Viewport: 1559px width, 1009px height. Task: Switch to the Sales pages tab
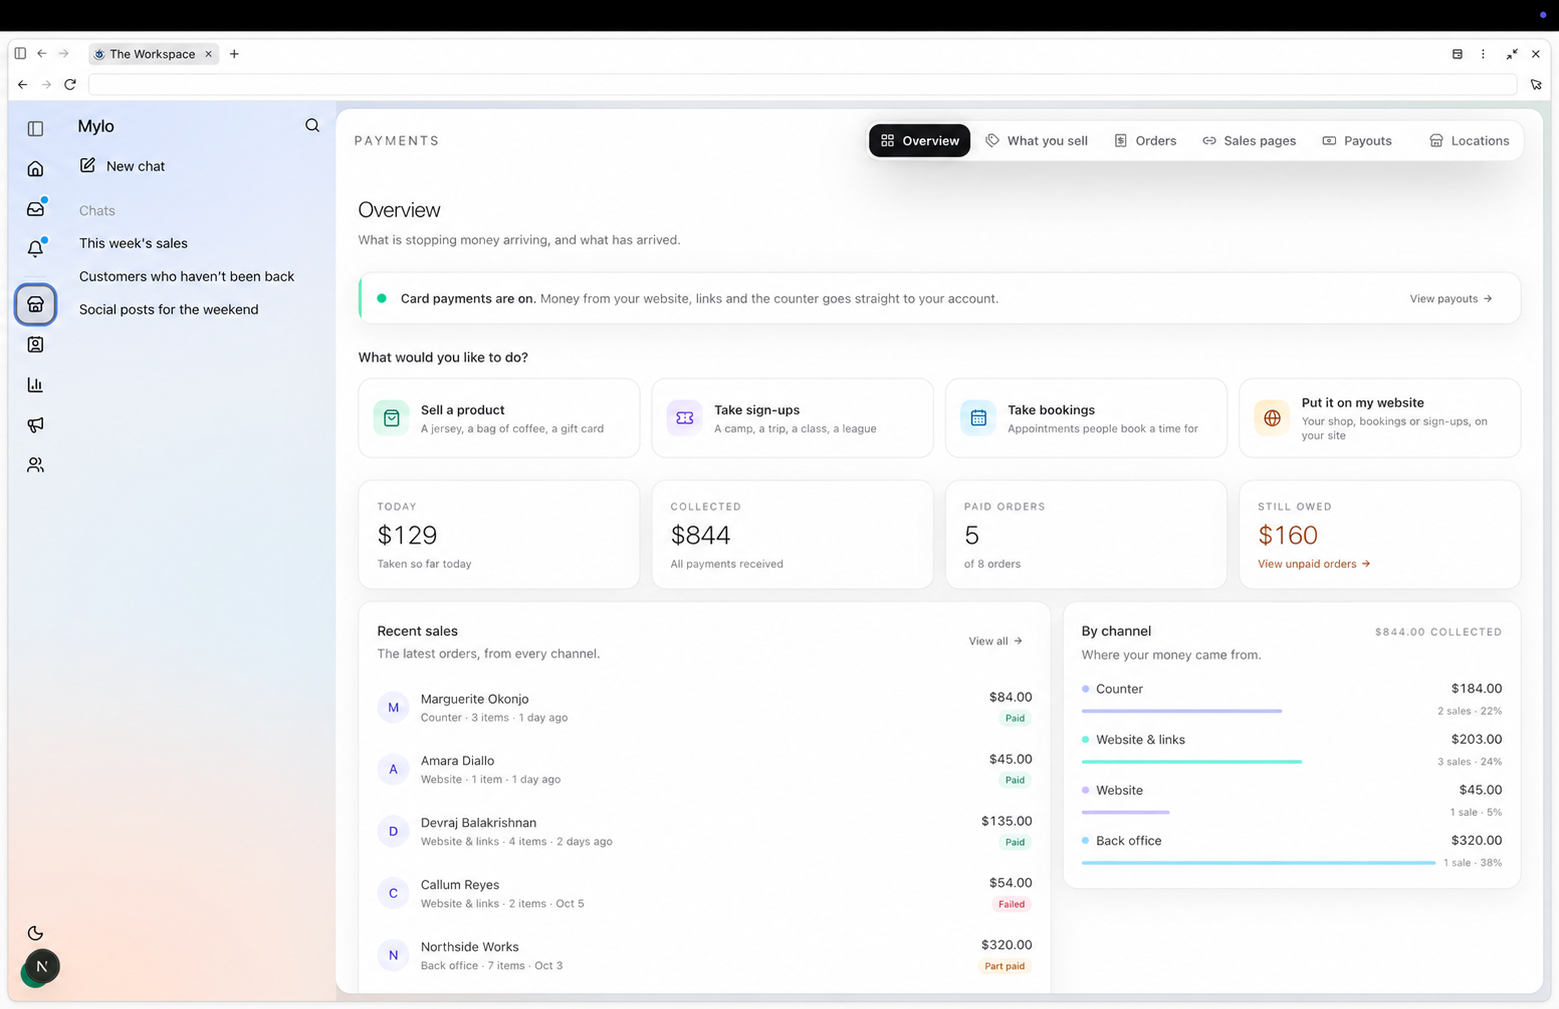[1249, 140]
